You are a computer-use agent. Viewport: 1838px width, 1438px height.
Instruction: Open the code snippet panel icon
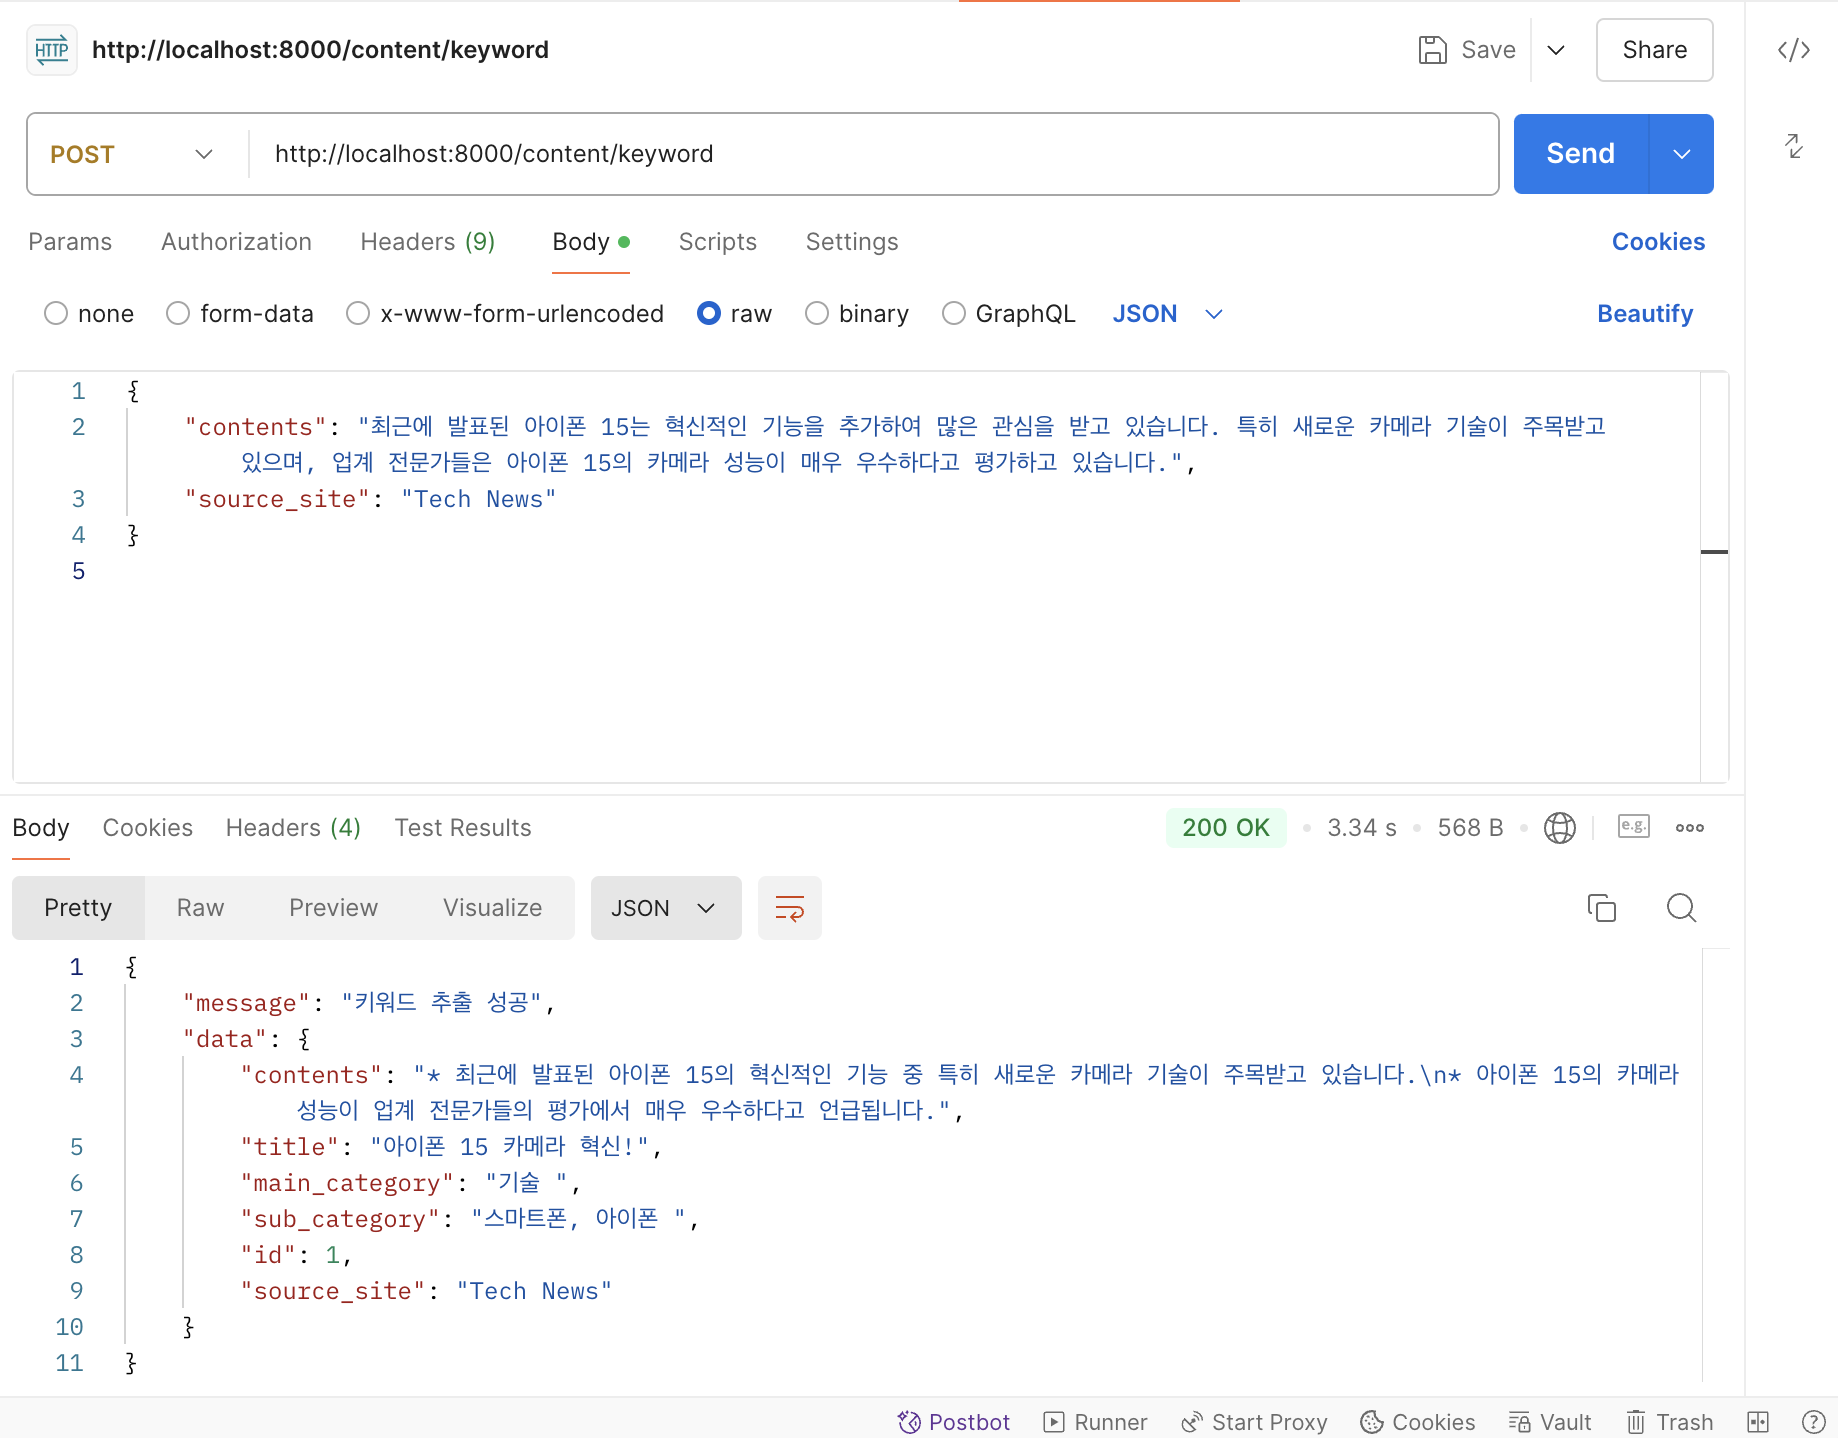click(x=1793, y=50)
